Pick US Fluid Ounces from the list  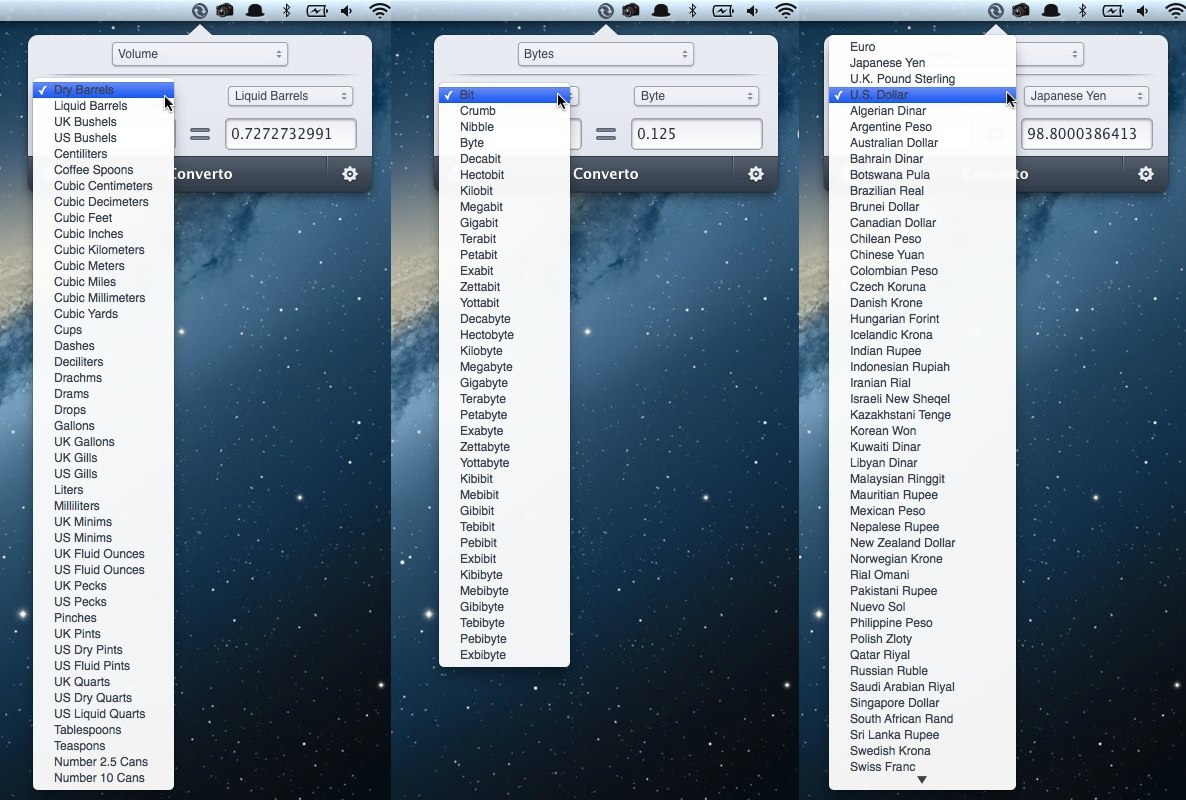pos(104,570)
